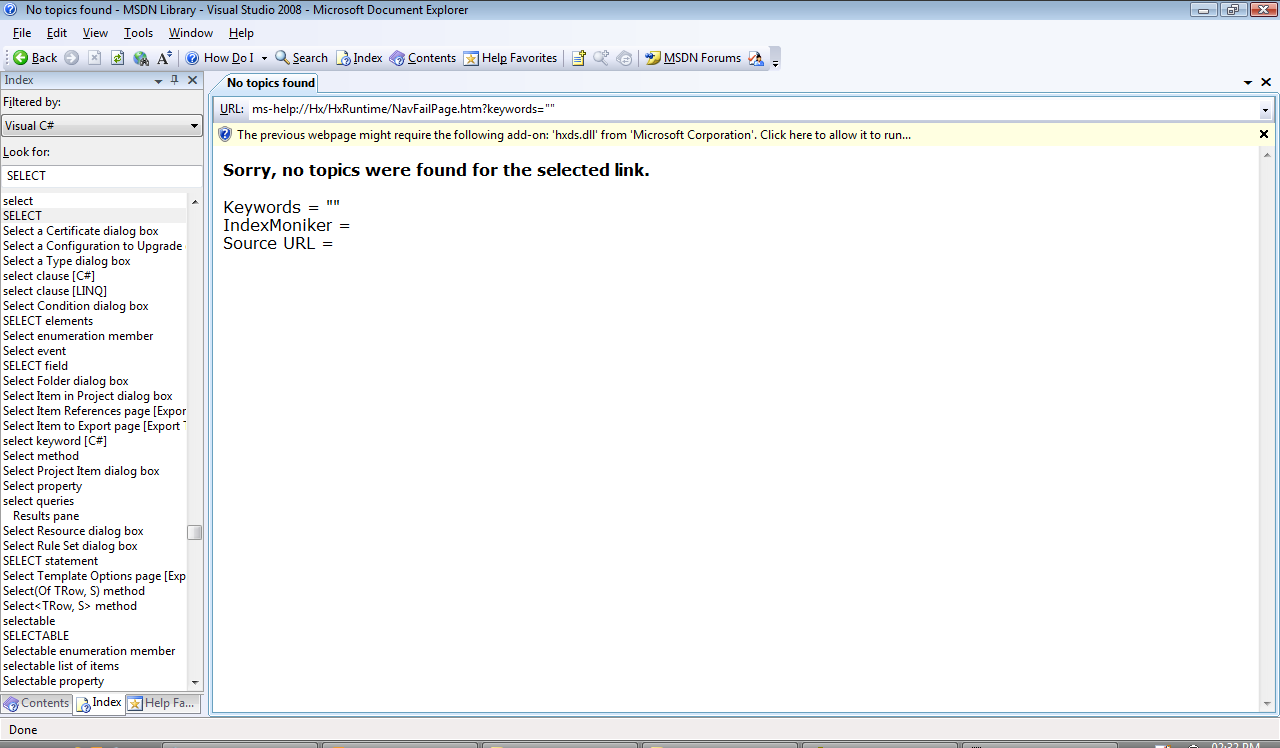This screenshot has height=748, width=1280.
Task: Click the Back navigation button
Action: pyautogui.click(x=35, y=58)
